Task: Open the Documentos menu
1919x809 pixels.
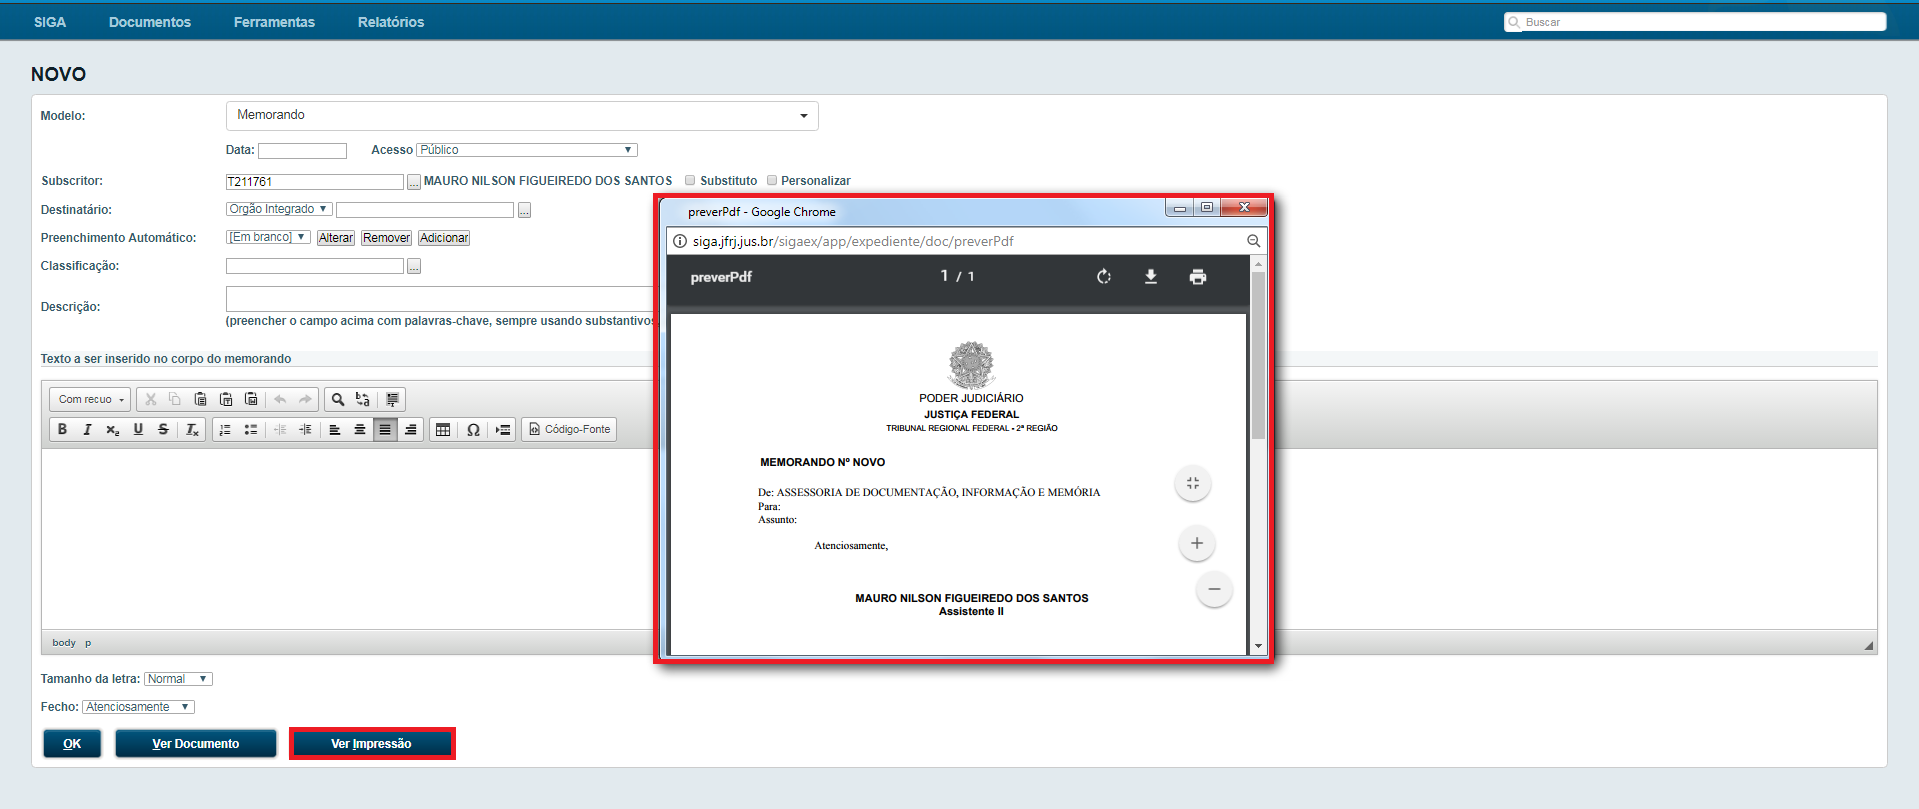Action: 150,22
